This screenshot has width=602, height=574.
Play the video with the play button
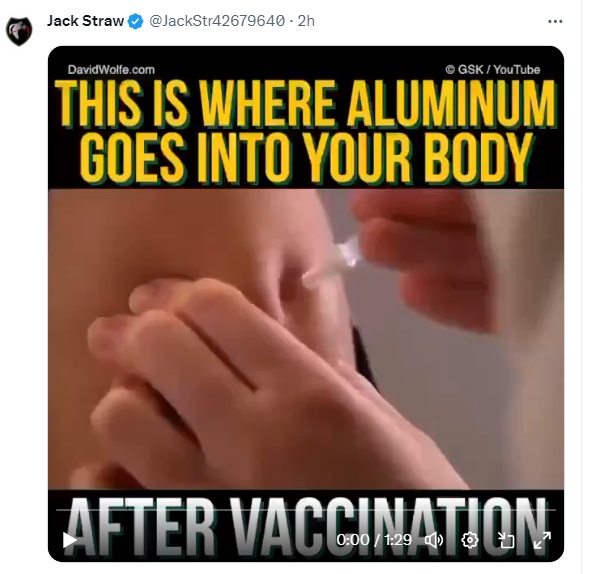[x=69, y=540]
